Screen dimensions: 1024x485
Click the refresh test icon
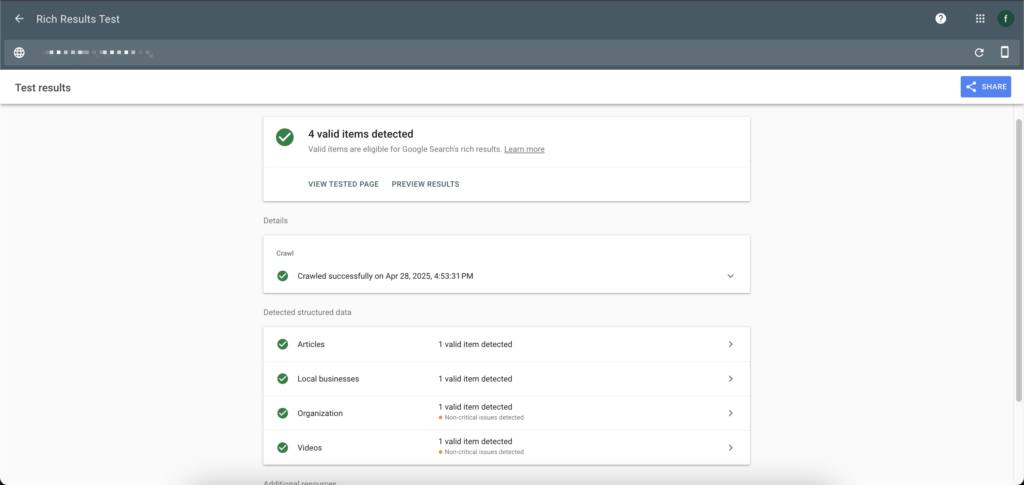tap(979, 53)
